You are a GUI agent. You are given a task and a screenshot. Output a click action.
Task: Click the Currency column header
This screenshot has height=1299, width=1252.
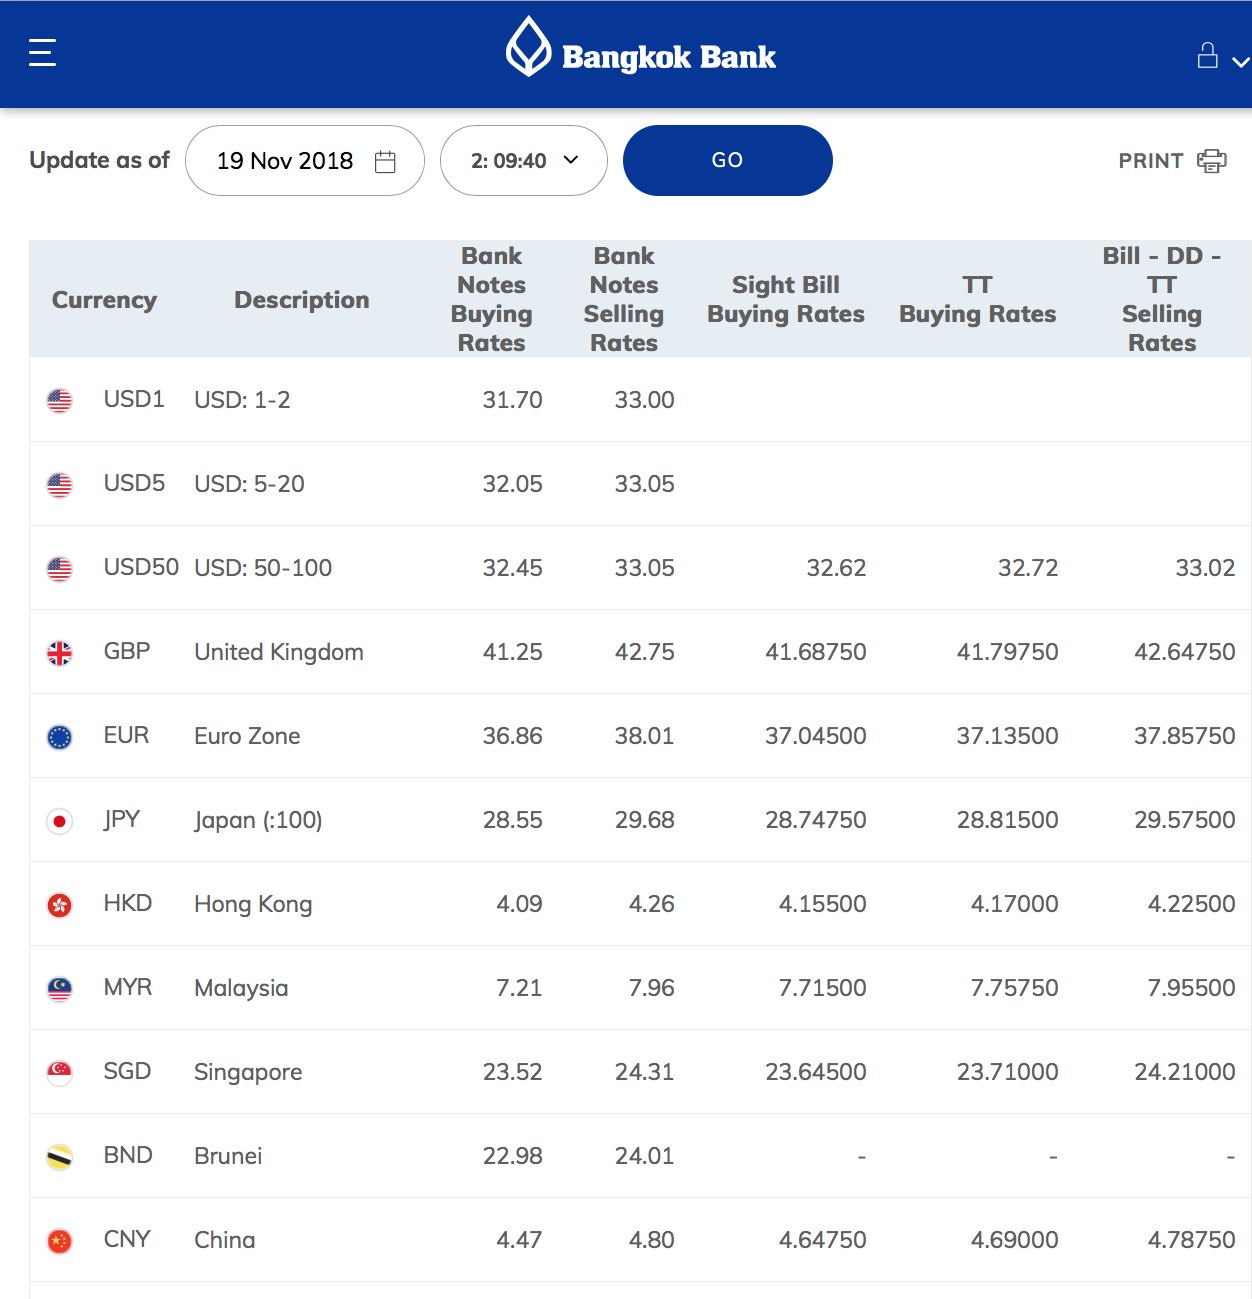[x=104, y=300]
